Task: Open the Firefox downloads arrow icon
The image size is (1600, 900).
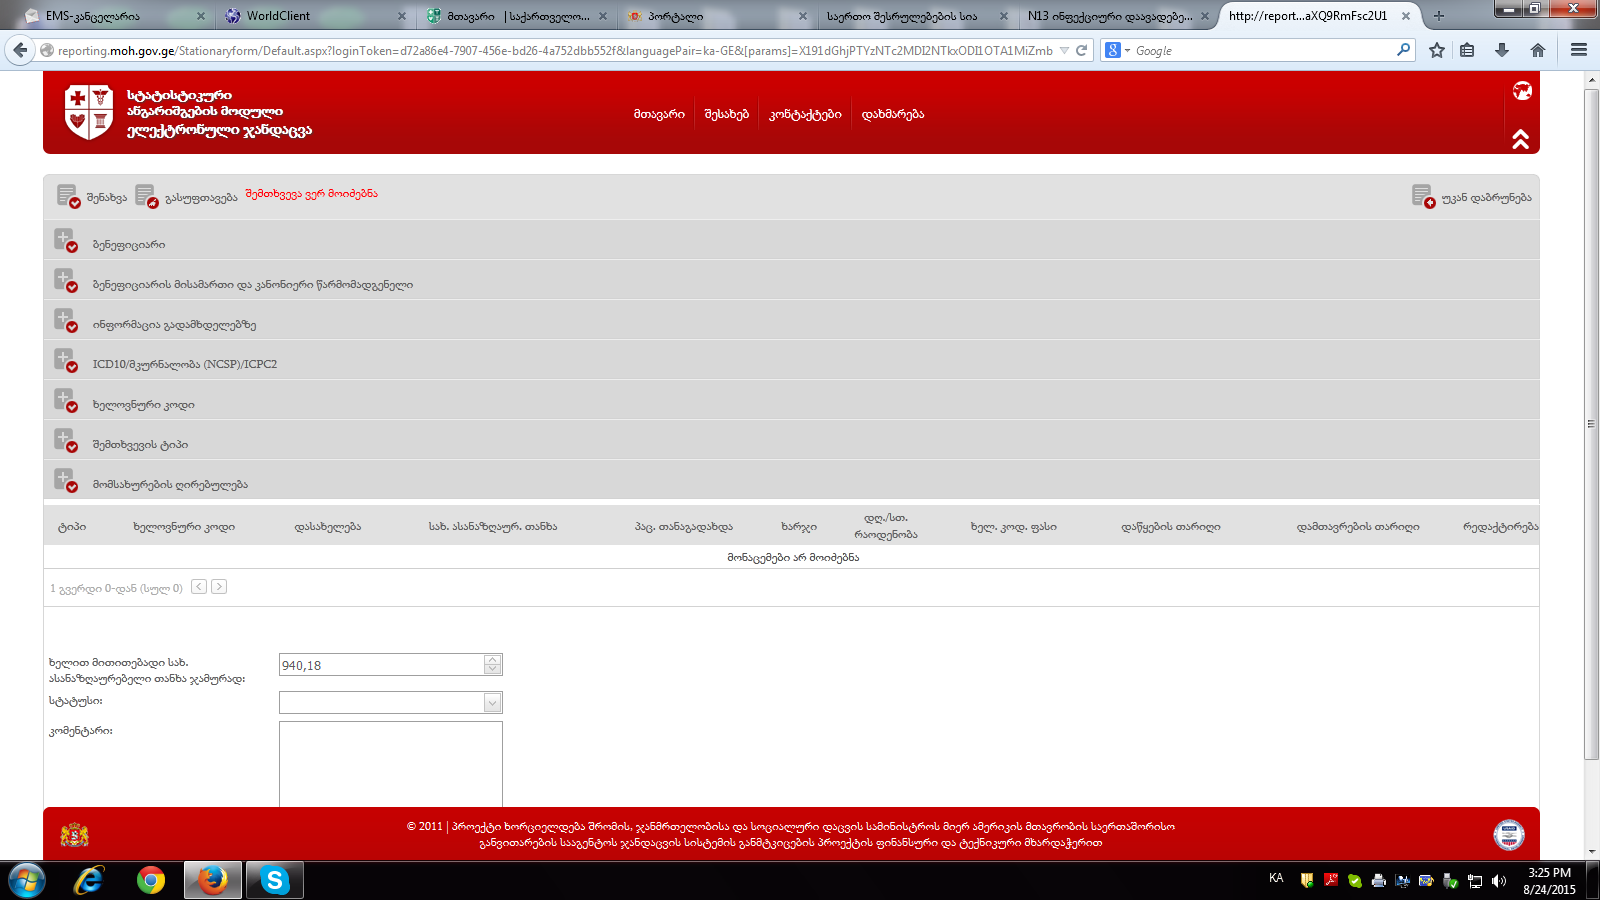Action: pyautogui.click(x=1501, y=50)
